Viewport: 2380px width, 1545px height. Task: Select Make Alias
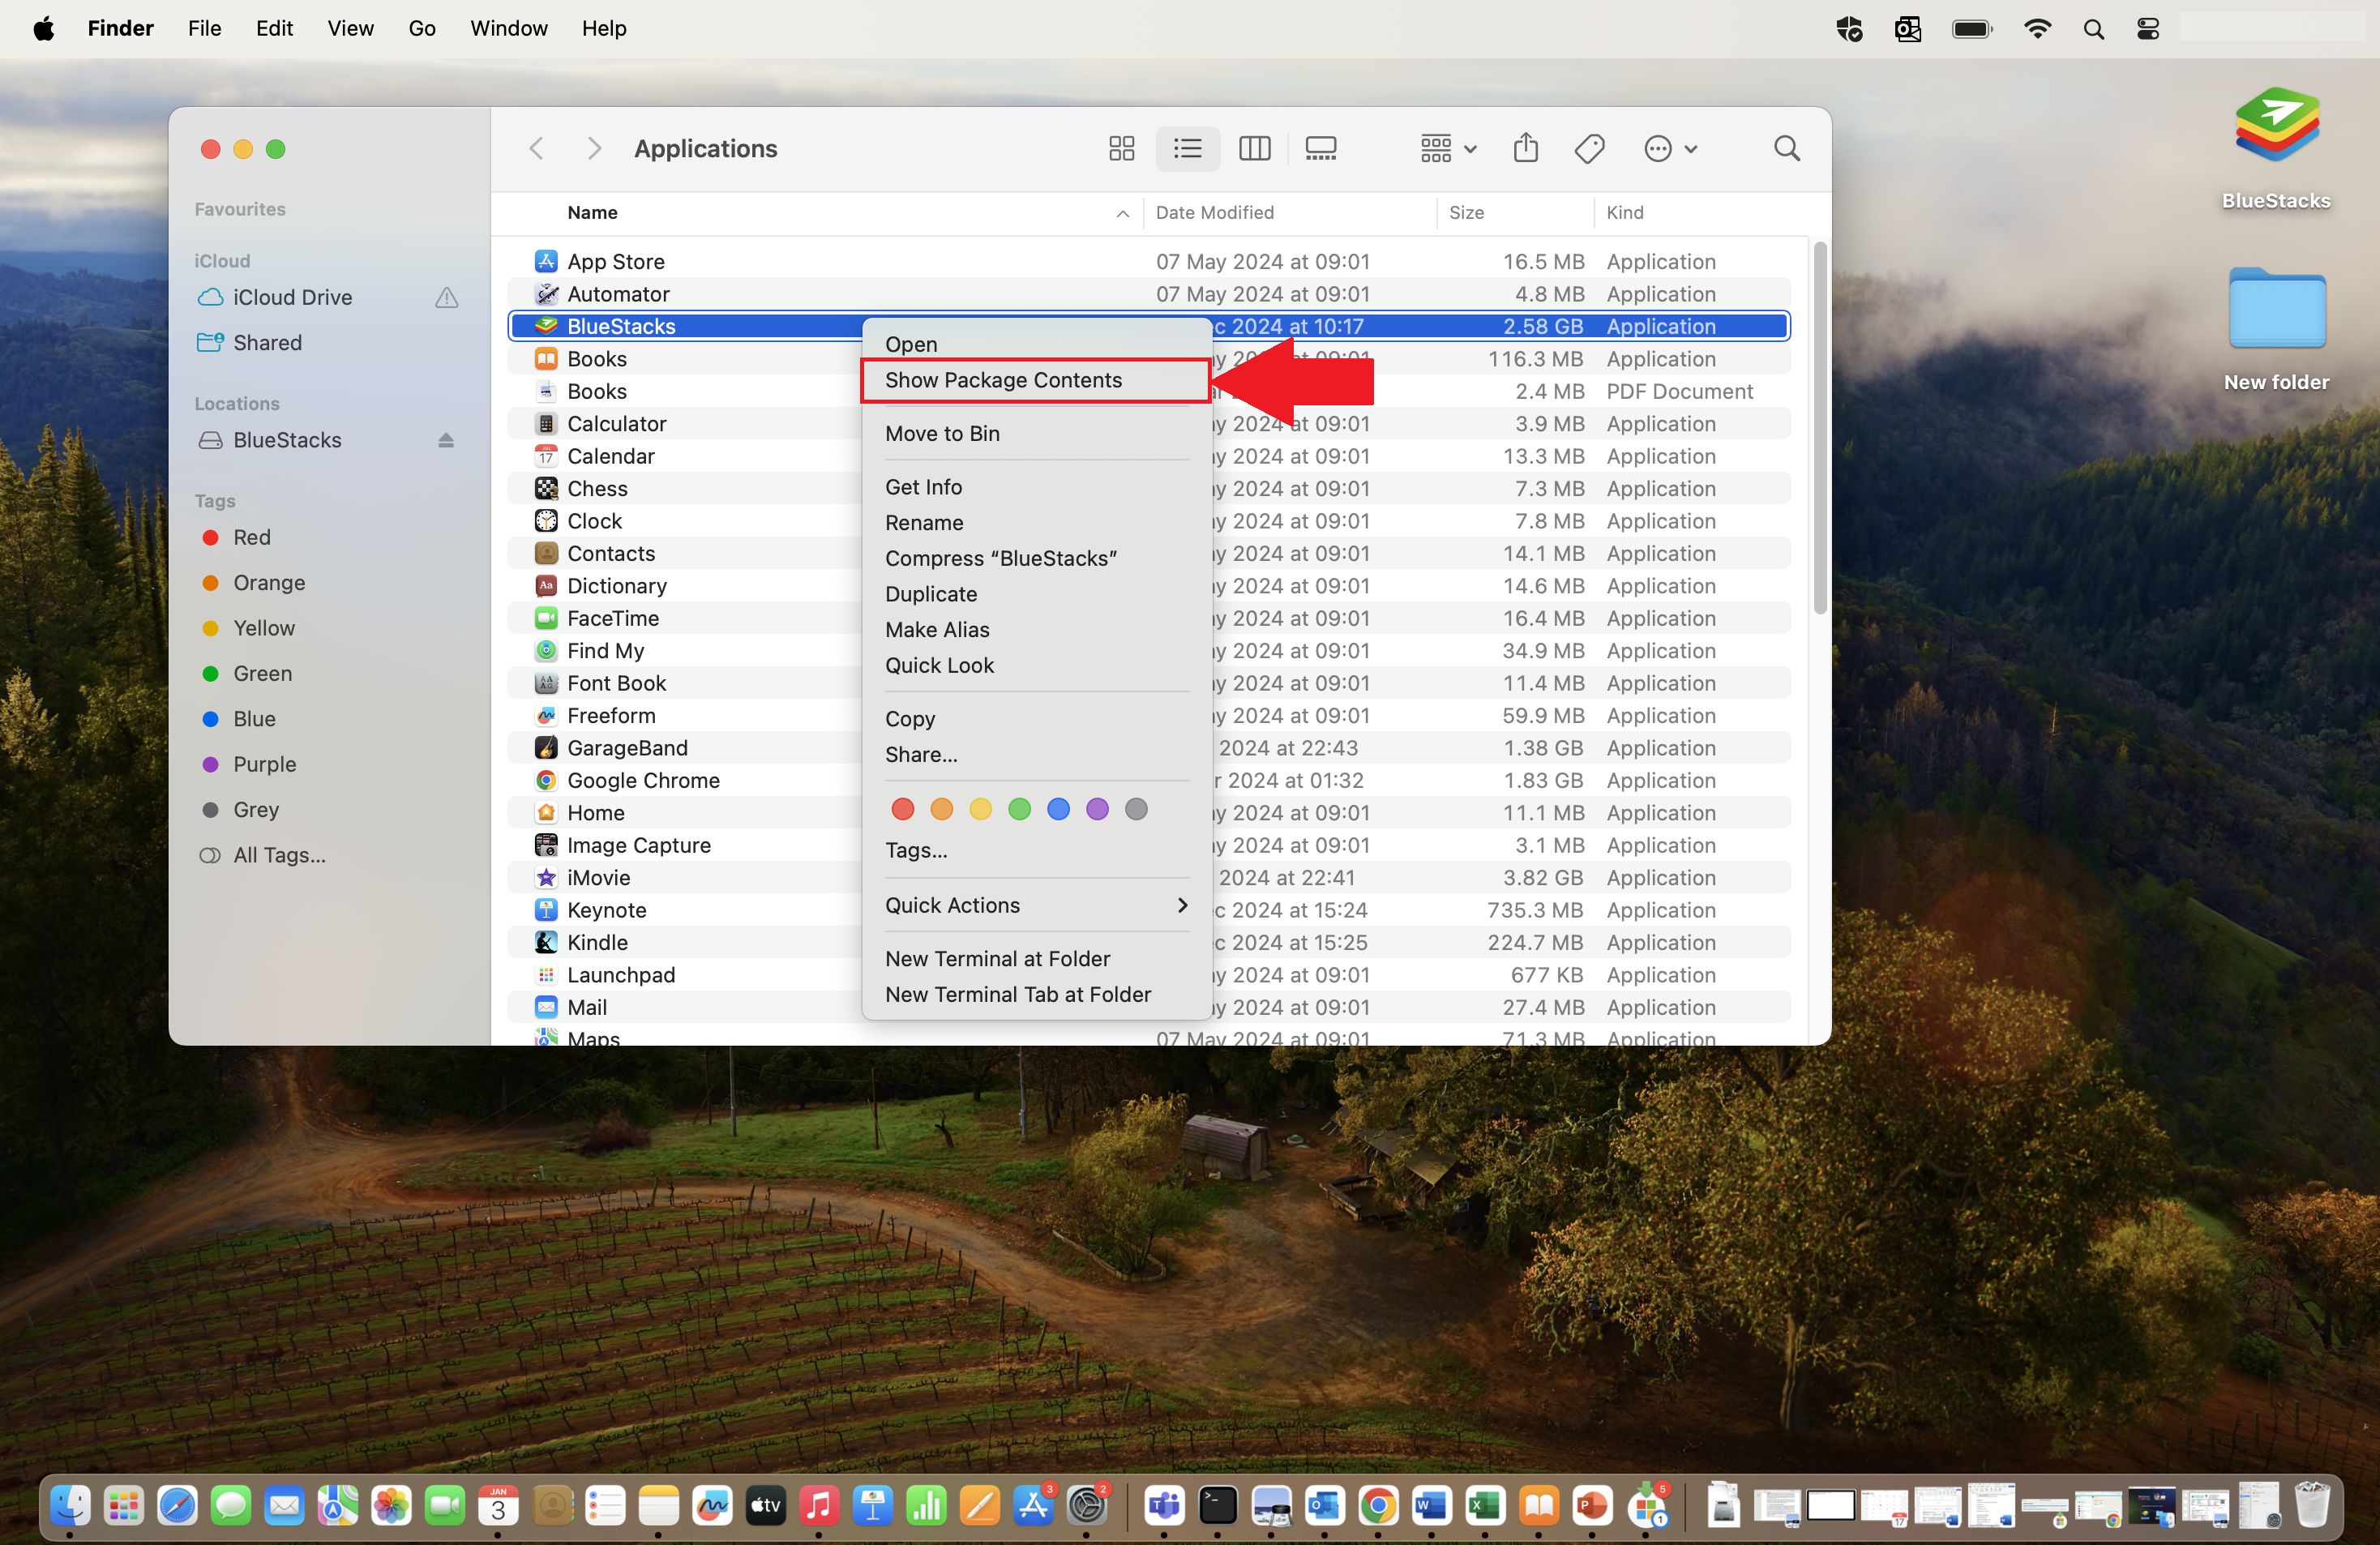pyautogui.click(x=1037, y=629)
